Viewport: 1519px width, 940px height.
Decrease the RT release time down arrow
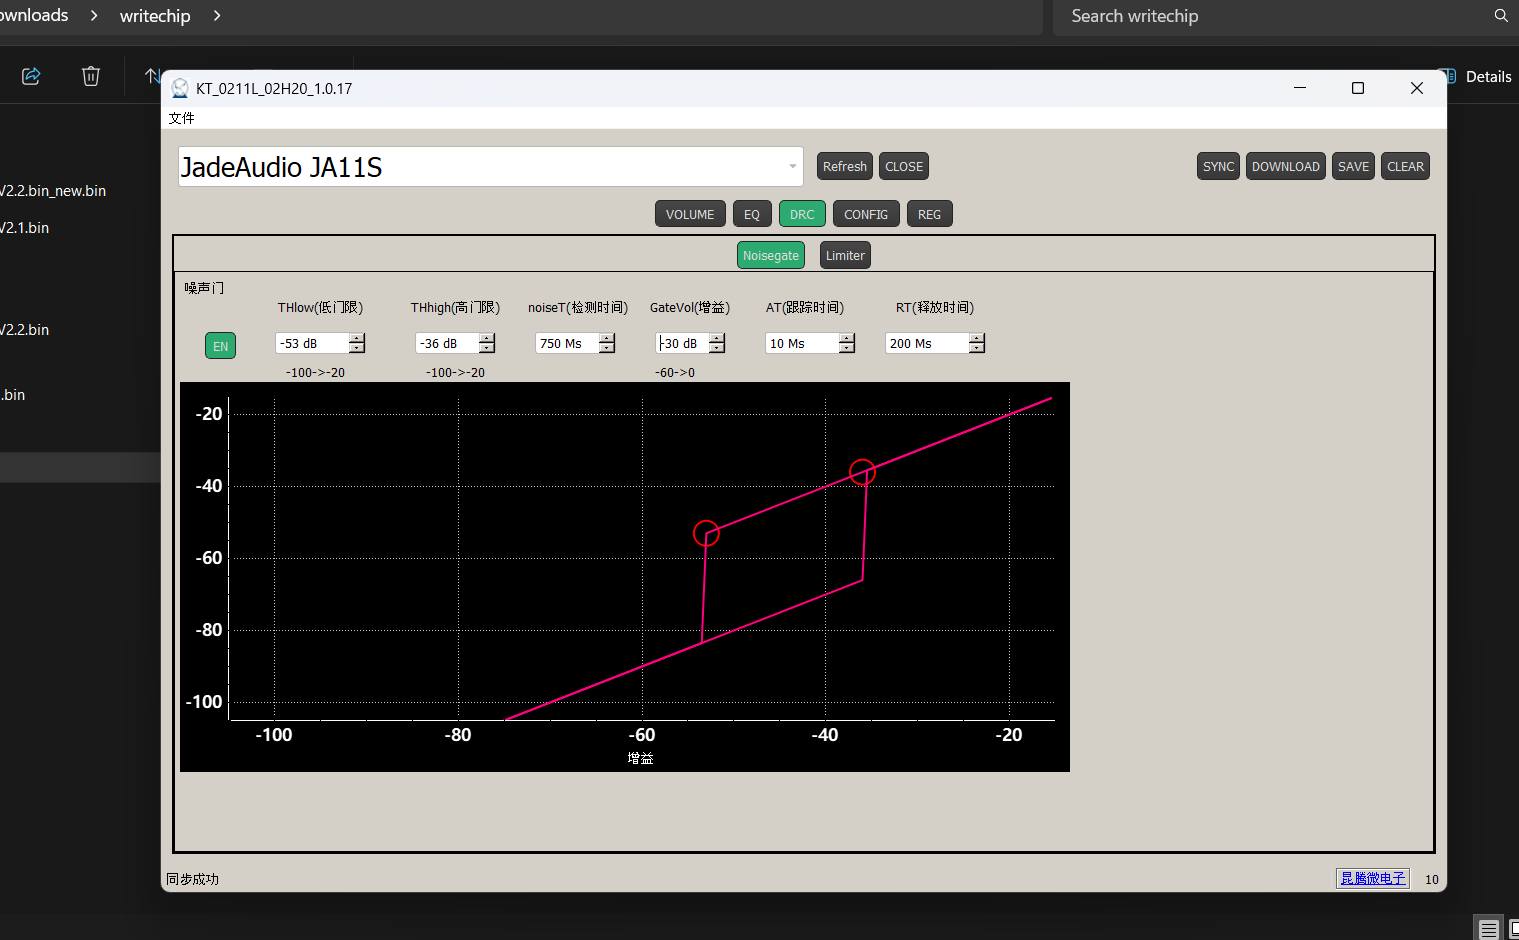point(977,348)
